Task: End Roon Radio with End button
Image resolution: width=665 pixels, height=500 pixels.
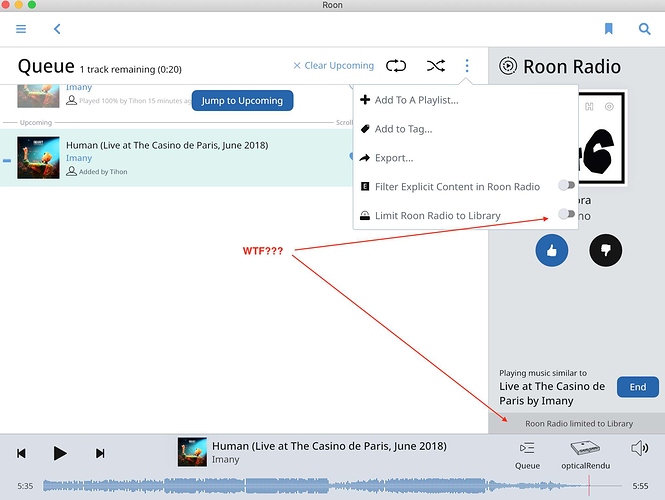Action: [x=638, y=387]
